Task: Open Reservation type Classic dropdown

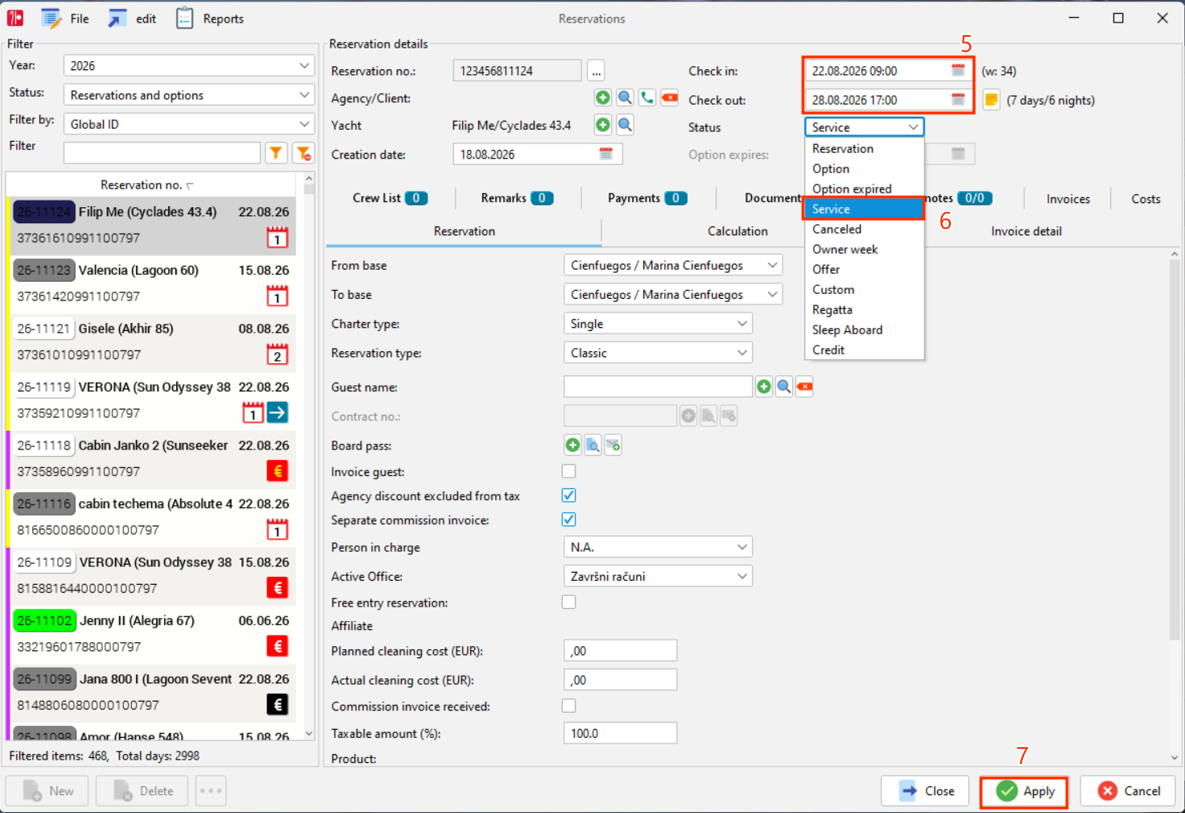Action: (657, 353)
